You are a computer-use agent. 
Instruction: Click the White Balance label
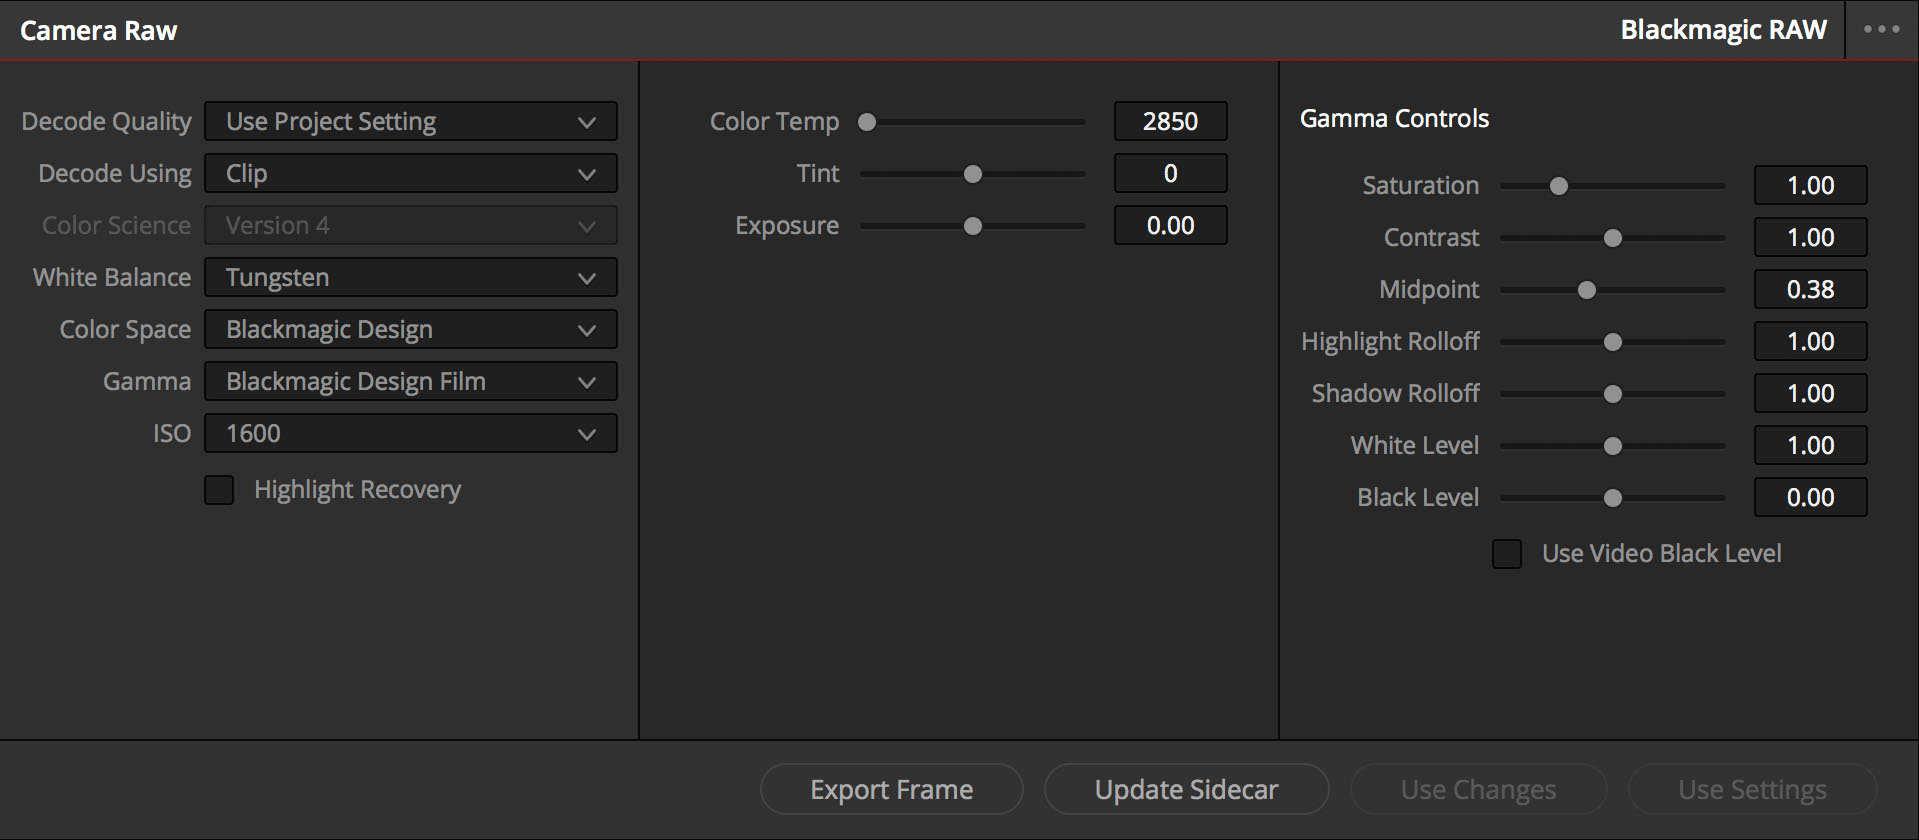coord(112,278)
